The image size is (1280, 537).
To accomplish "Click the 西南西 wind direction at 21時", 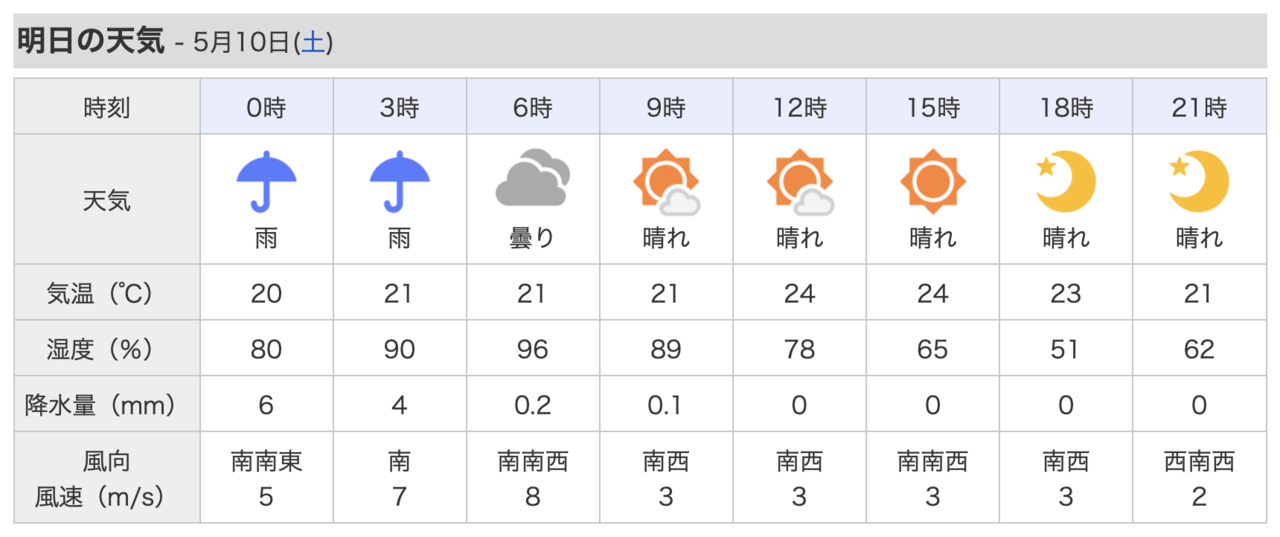I will (x=1199, y=461).
